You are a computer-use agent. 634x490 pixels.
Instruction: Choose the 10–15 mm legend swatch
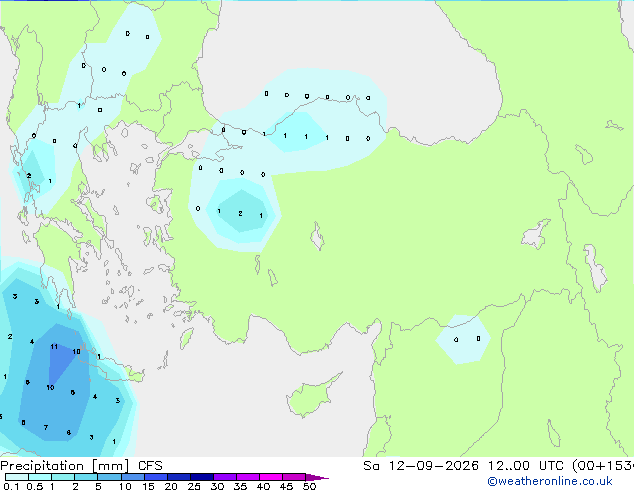(x=132, y=477)
